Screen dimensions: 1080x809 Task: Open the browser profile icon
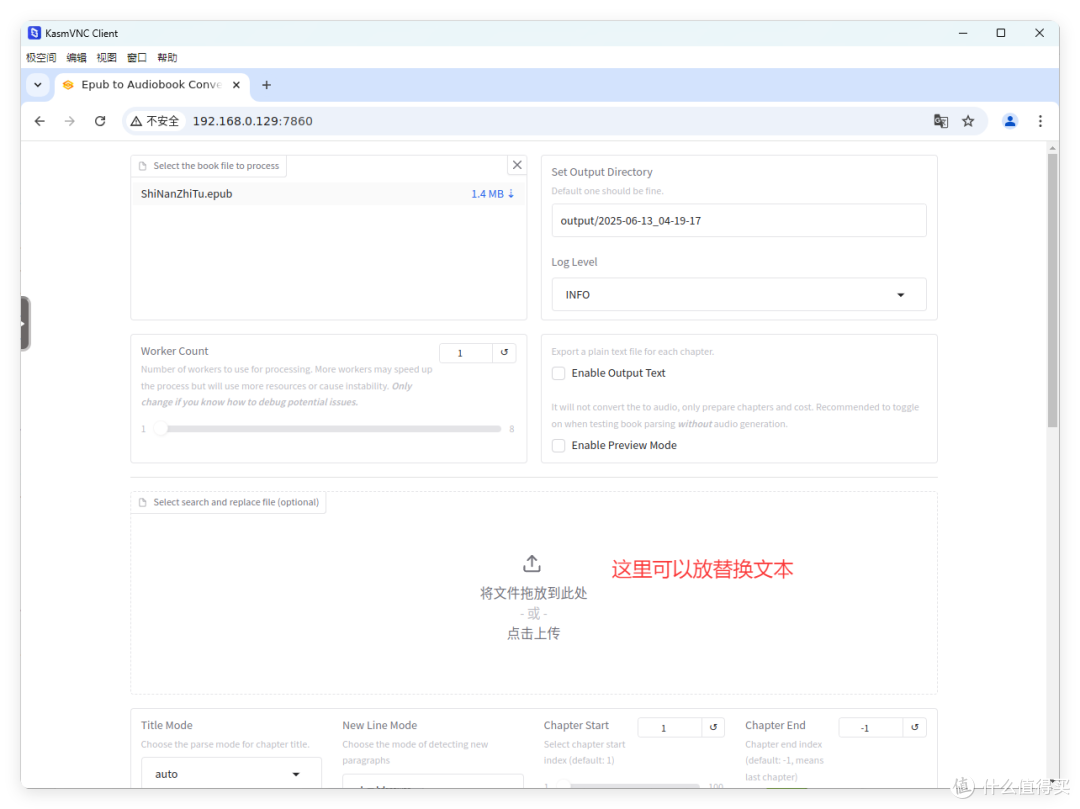tap(1010, 121)
